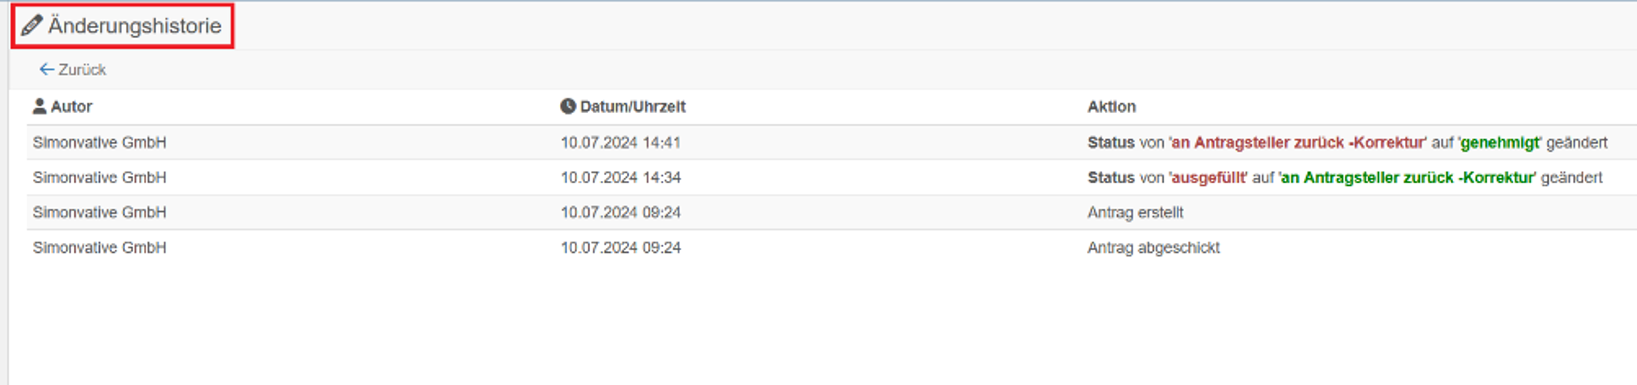Click Simonvative GmbH in the 14:41 row

pyautogui.click(x=99, y=142)
